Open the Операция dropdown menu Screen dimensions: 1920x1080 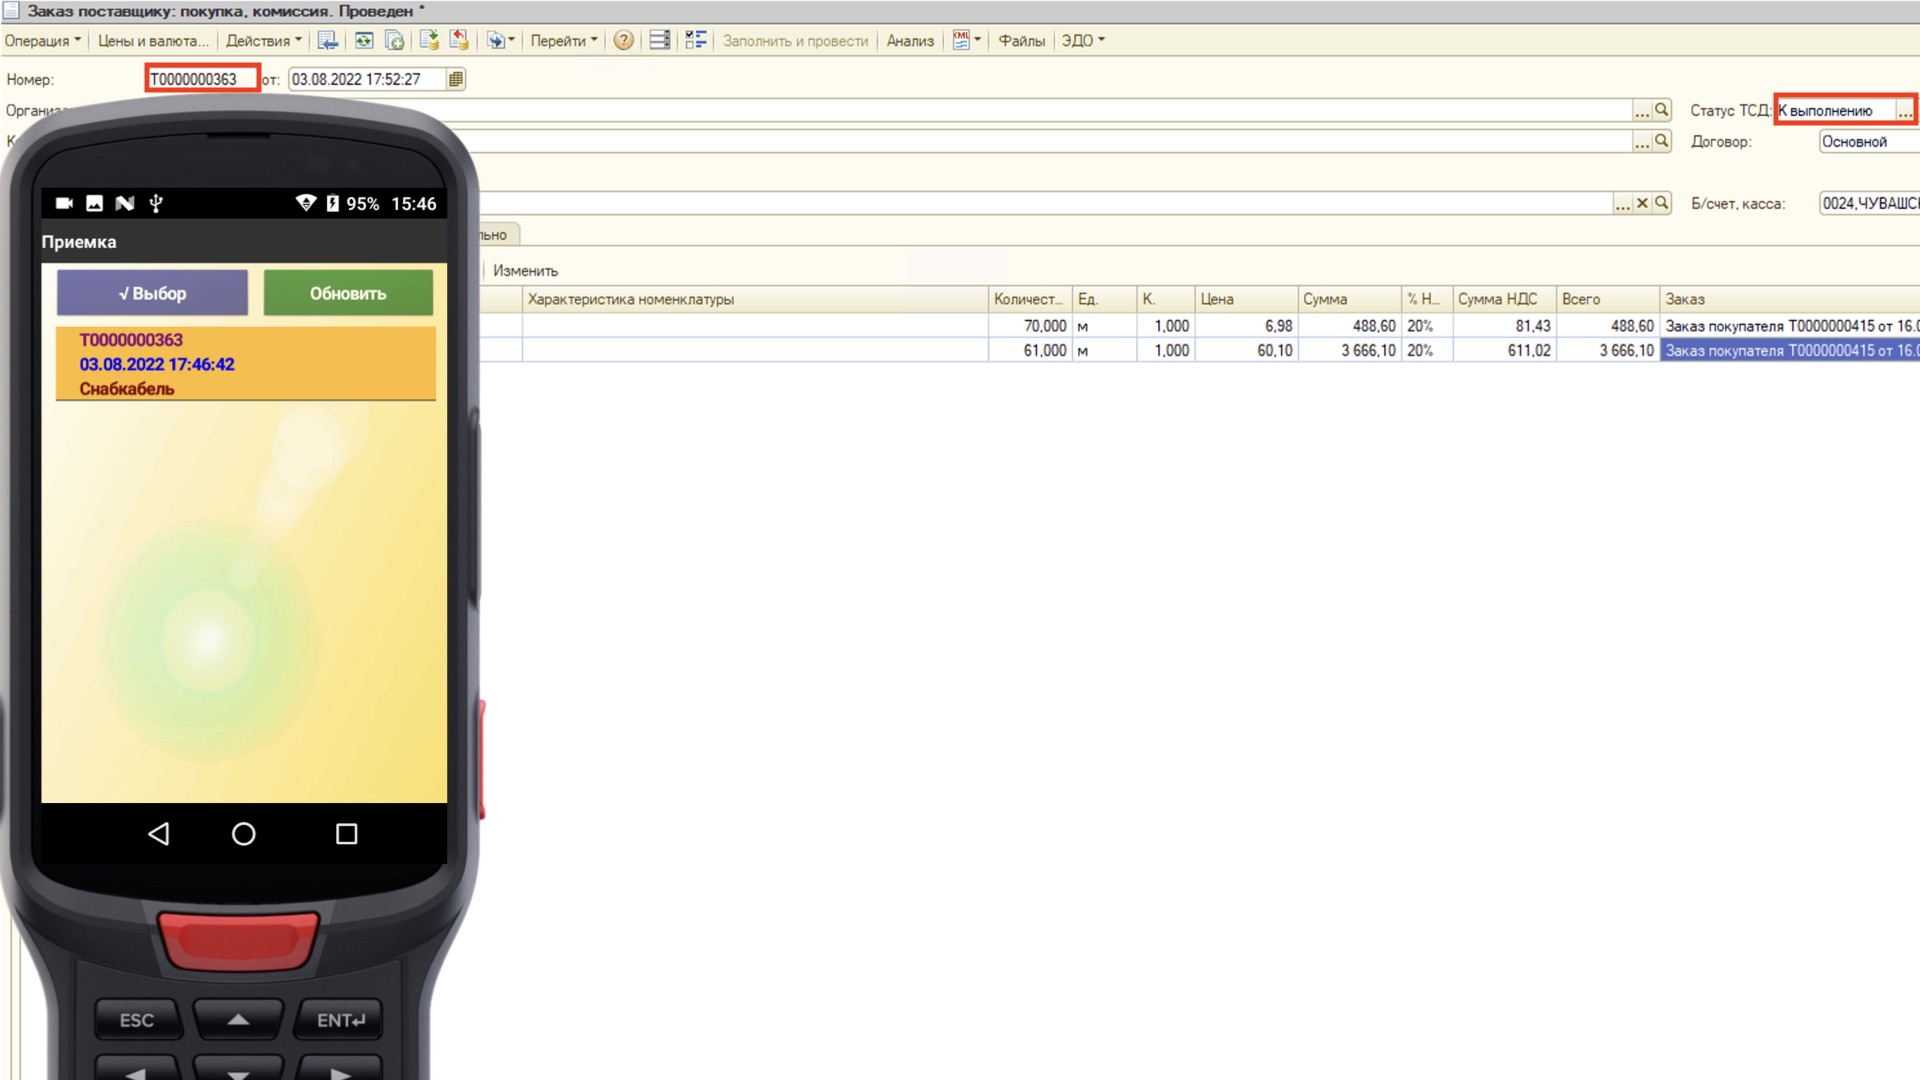coord(43,41)
